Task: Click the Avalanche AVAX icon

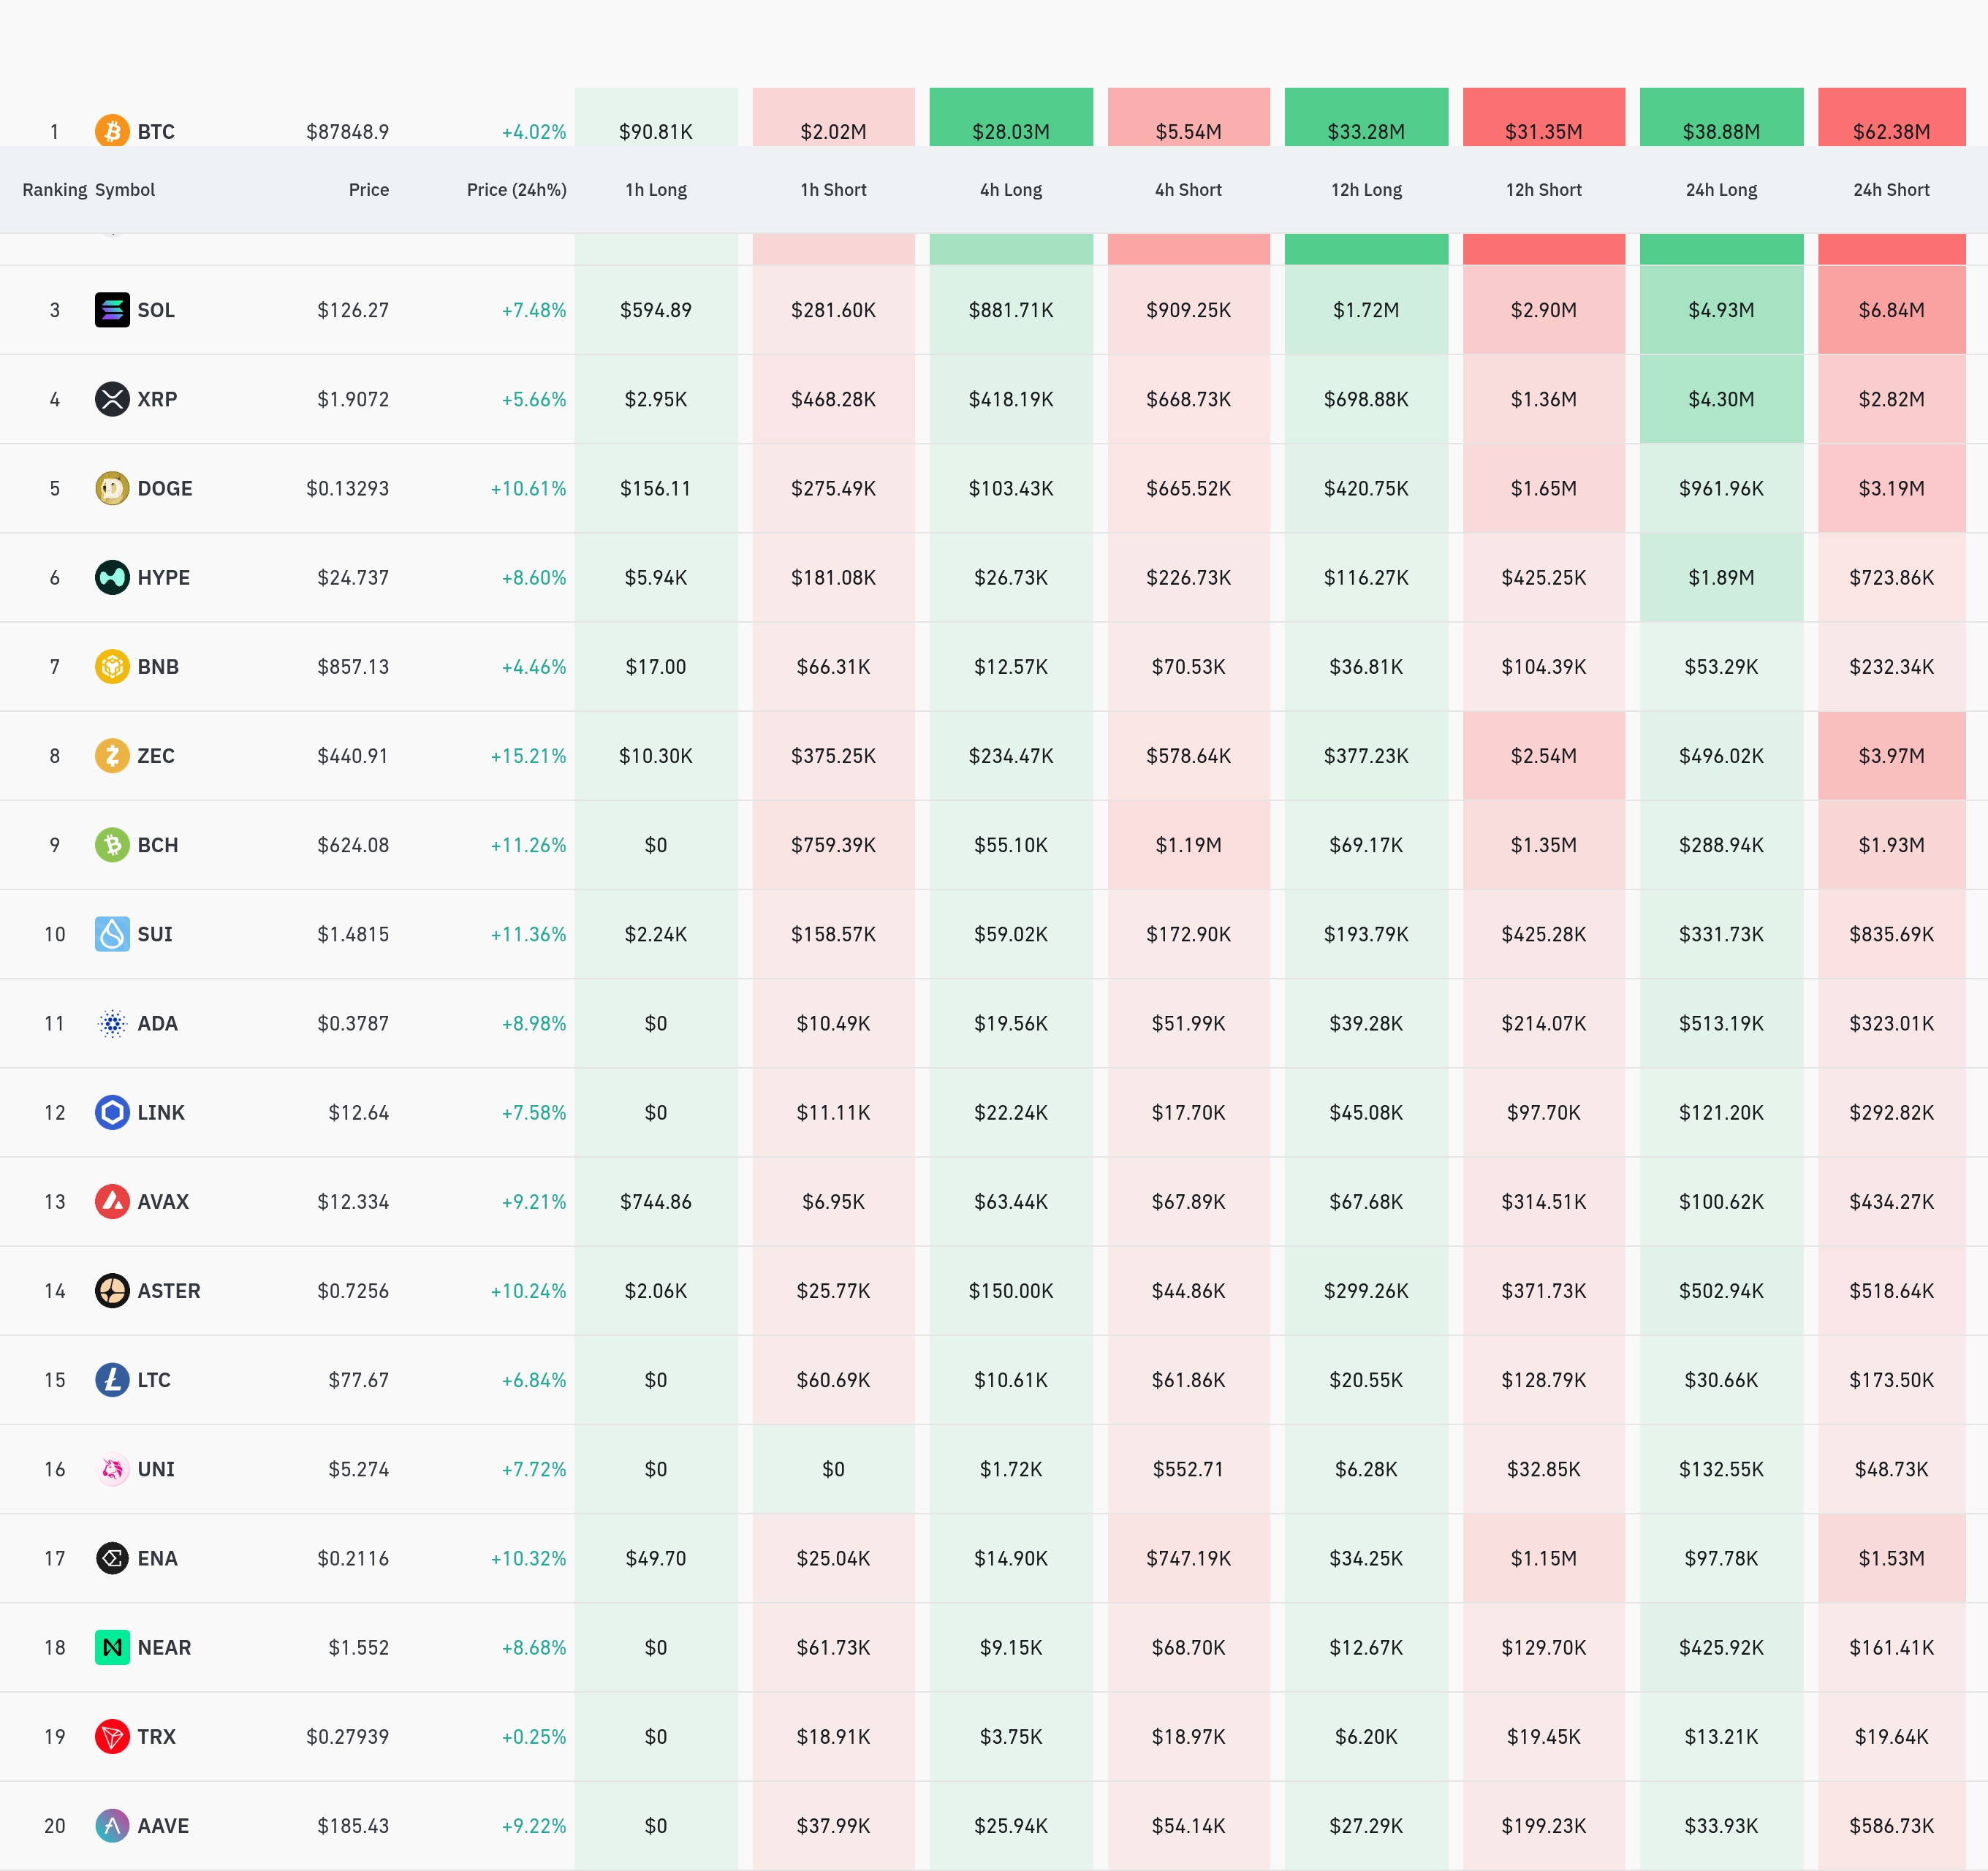Action: click(112, 1201)
